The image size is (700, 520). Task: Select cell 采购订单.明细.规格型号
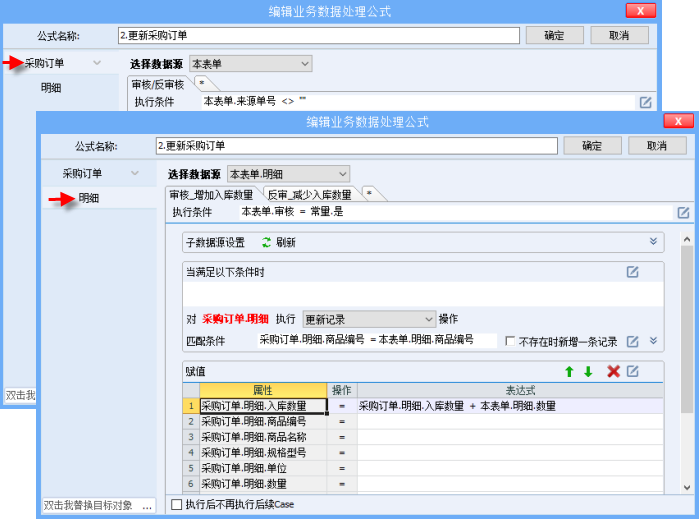[263, 453]
